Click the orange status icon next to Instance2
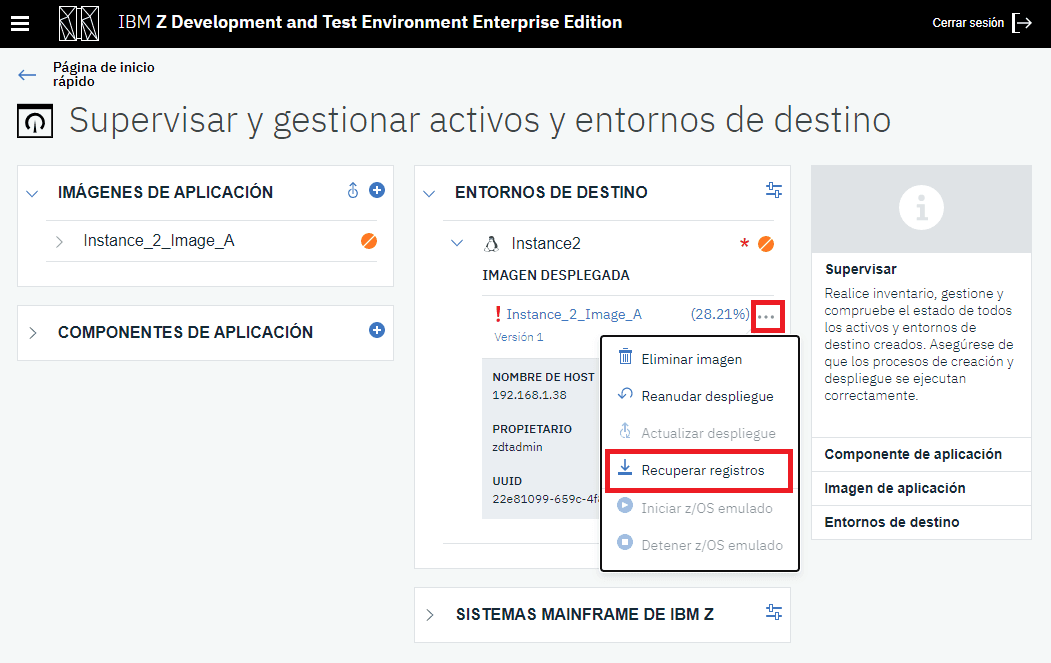This screenshot has height=663, width=1051. pos(766,244)
